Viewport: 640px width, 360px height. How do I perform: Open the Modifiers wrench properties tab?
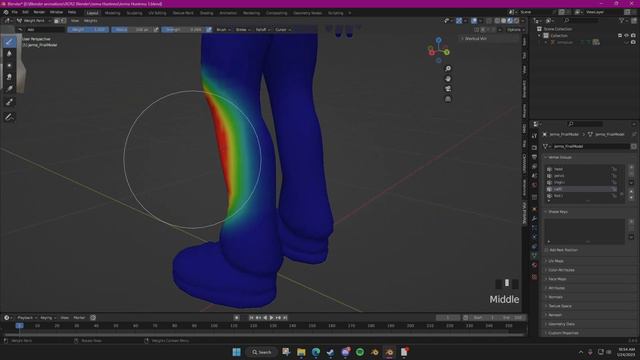tap(534, 219)
